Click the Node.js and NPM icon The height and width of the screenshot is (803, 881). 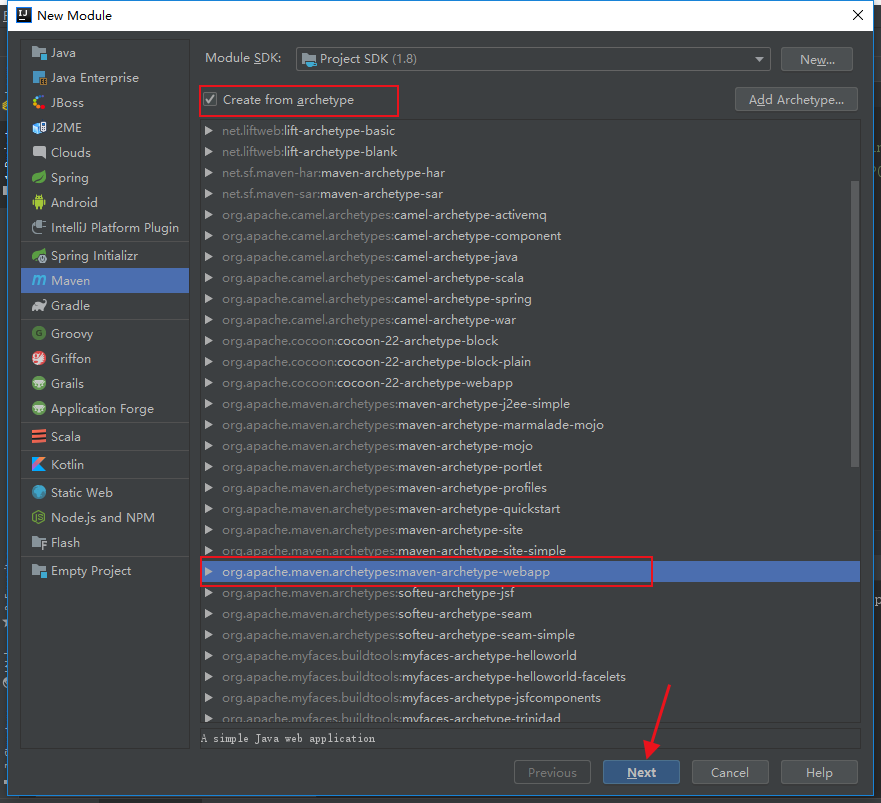tap(39, 518)
